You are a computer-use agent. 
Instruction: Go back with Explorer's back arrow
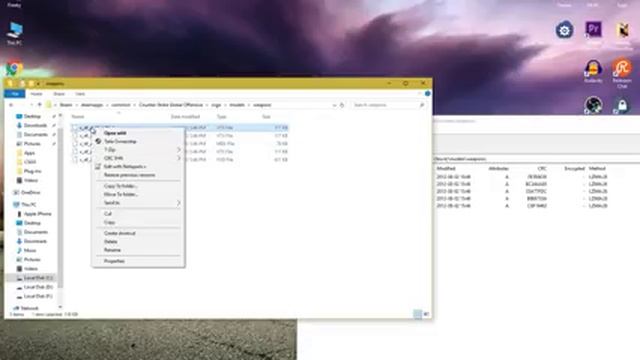coord(11,105)
